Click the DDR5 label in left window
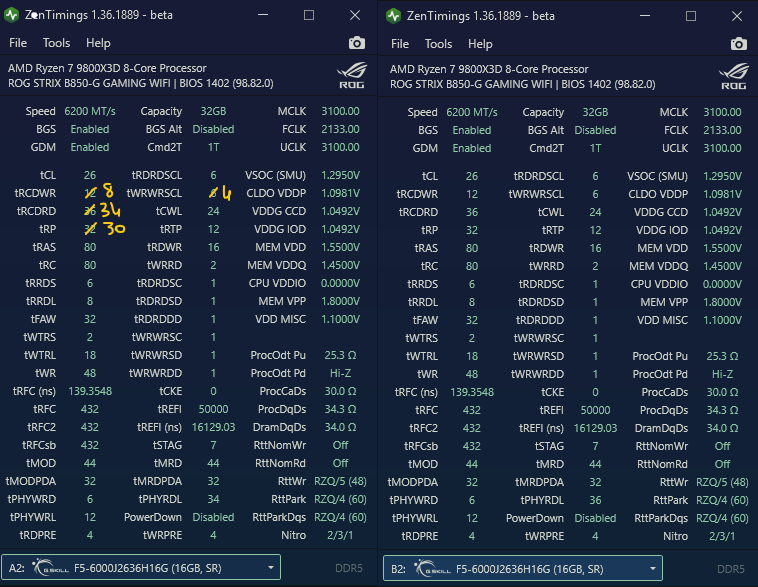The image size is (758, 587). coord(349,568)
